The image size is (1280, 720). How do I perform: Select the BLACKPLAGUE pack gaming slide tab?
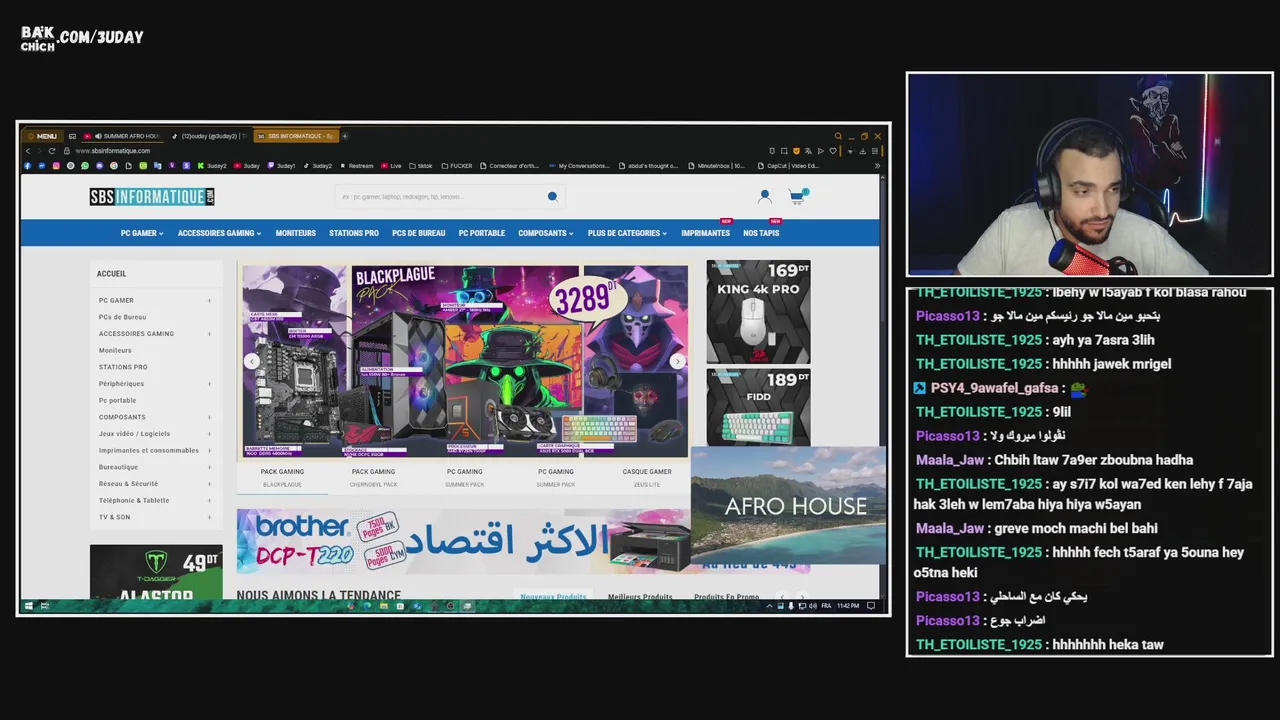point(282,478)
